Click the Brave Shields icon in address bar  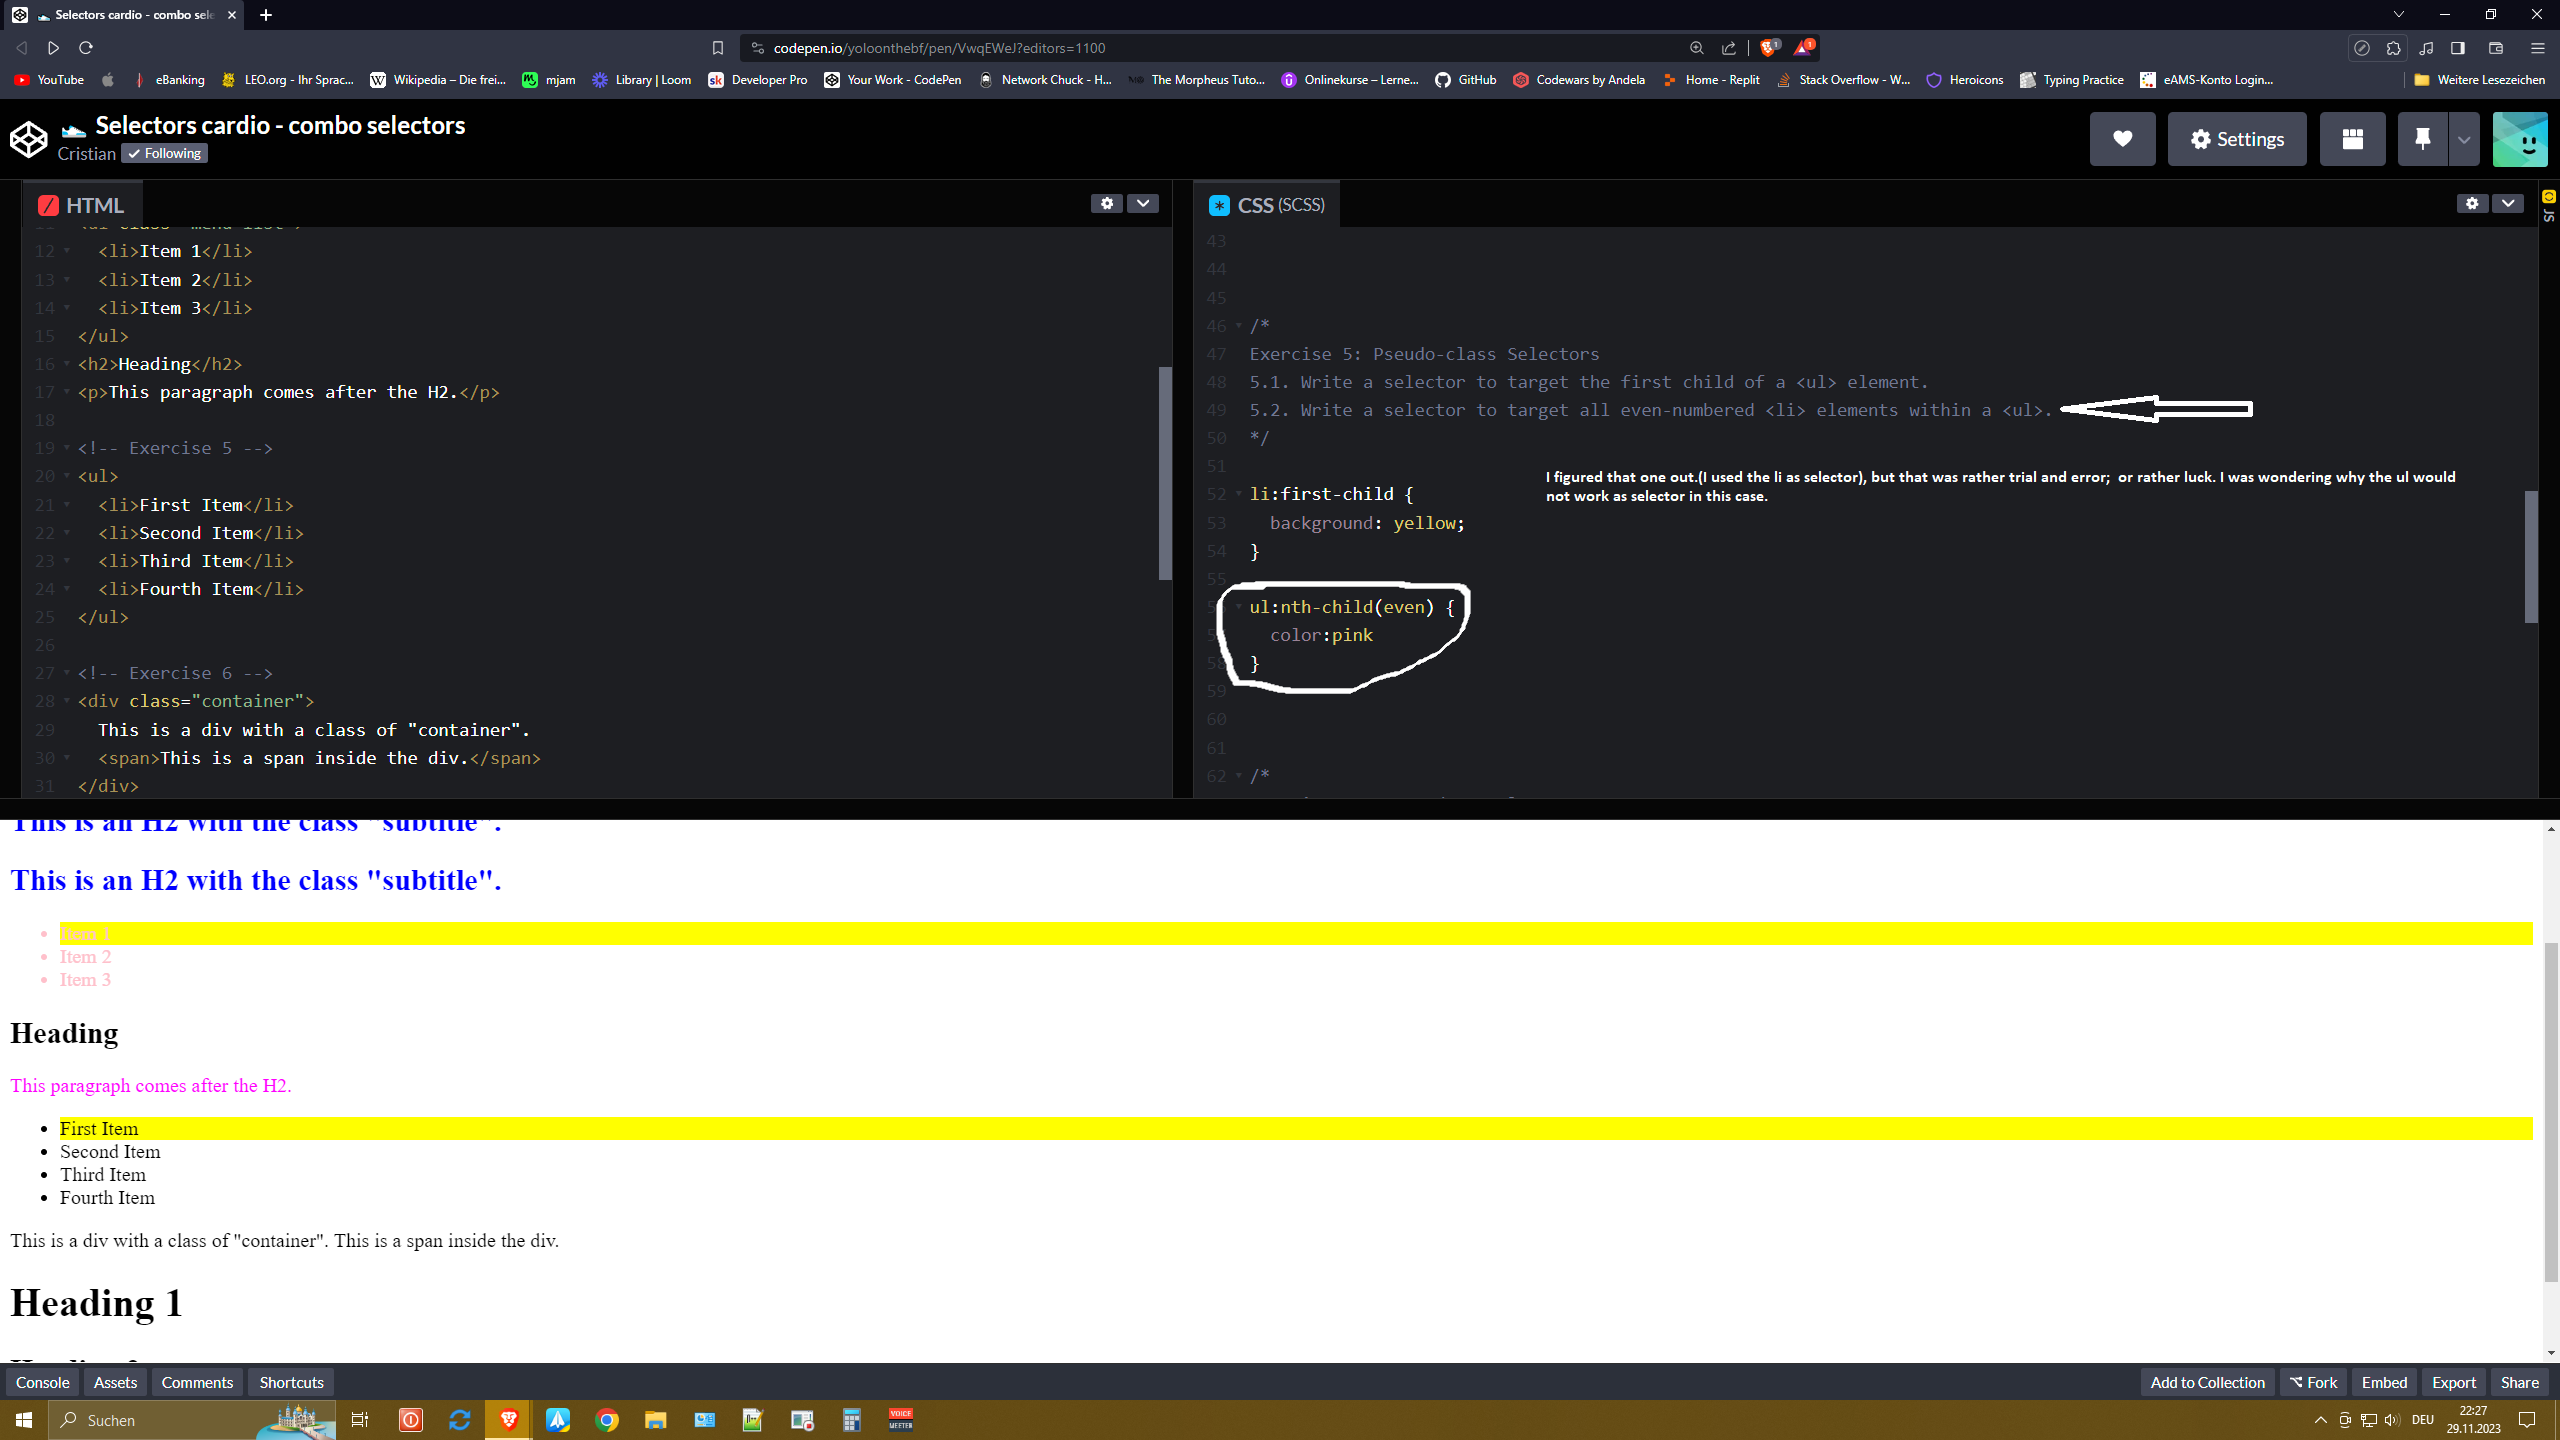pos(1768,47)
